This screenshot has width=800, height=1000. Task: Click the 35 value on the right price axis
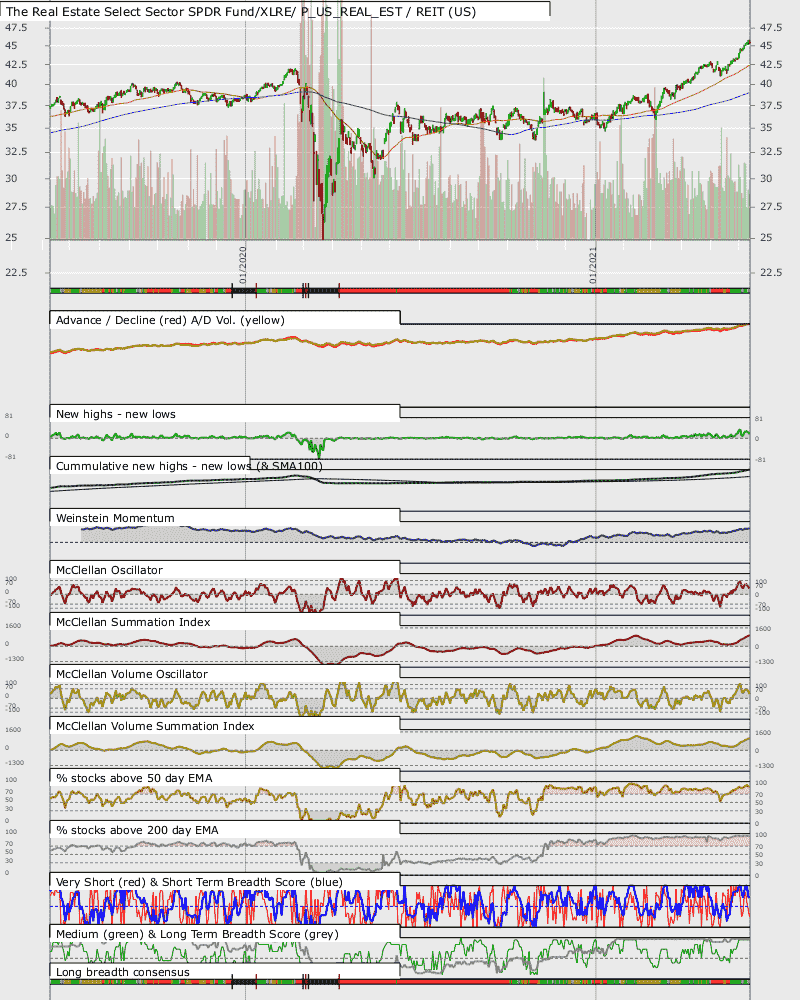coord(766,128)
